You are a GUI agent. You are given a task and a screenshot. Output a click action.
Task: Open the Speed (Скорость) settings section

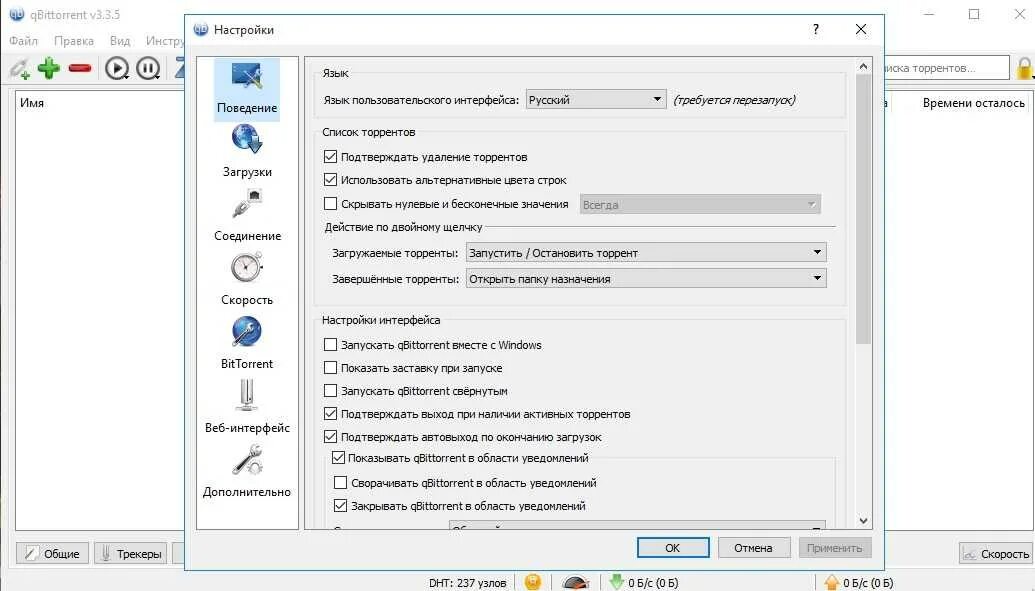point(247,280)
